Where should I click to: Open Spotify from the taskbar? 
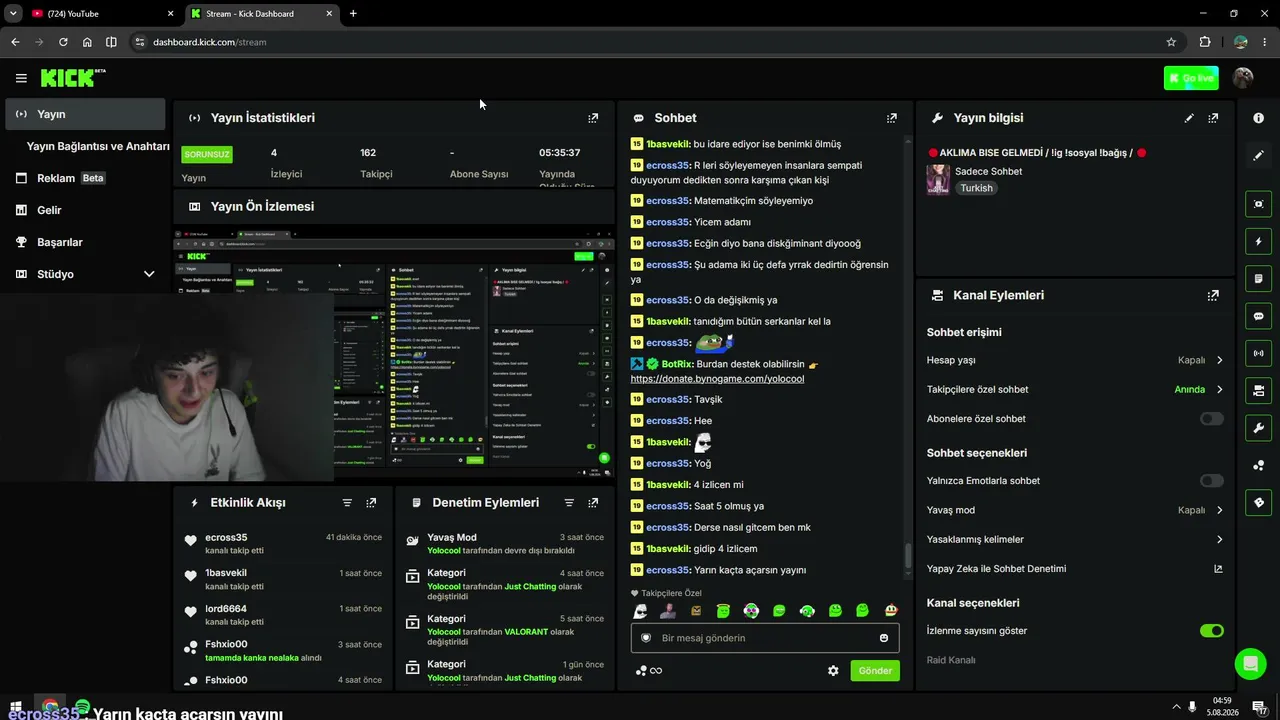(x=82, y=708)
